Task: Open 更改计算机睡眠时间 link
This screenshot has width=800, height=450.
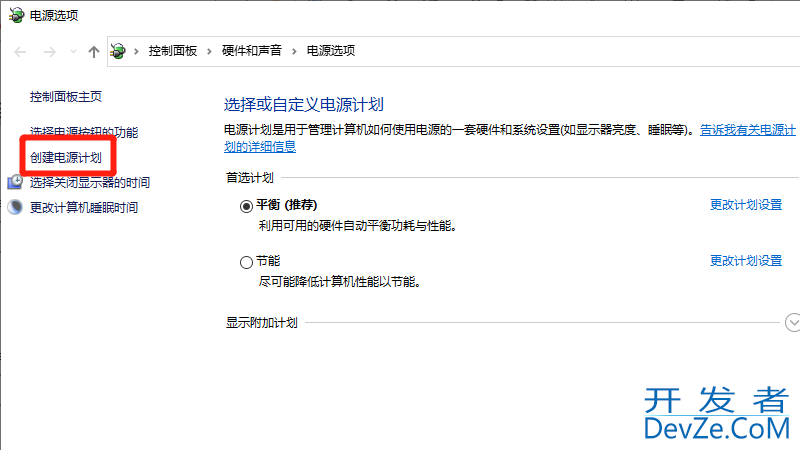Action: pos(84,207)
